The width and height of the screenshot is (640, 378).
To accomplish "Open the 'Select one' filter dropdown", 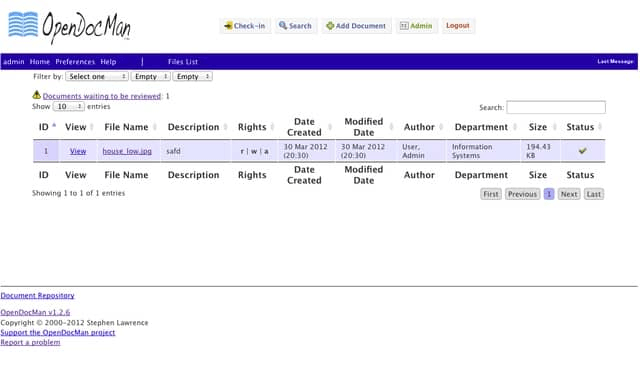I will (x=97, y=76).
